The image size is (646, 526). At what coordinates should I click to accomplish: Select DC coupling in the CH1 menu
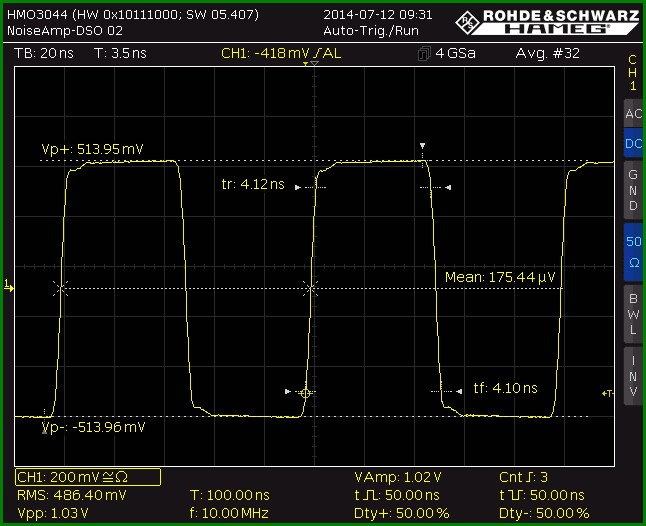coord(633,143)
